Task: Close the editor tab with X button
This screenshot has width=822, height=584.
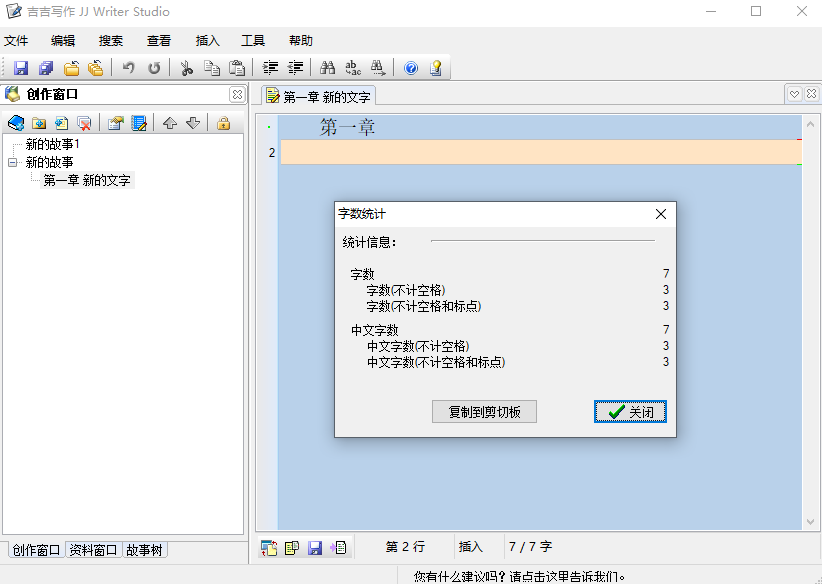Action: [811, 94]
